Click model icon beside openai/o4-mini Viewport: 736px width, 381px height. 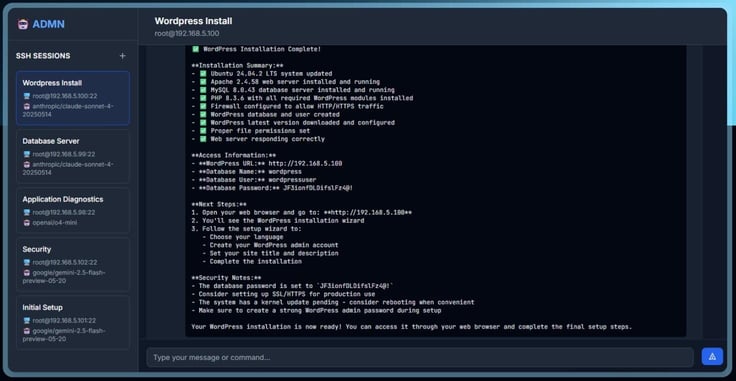pos(27,223)
